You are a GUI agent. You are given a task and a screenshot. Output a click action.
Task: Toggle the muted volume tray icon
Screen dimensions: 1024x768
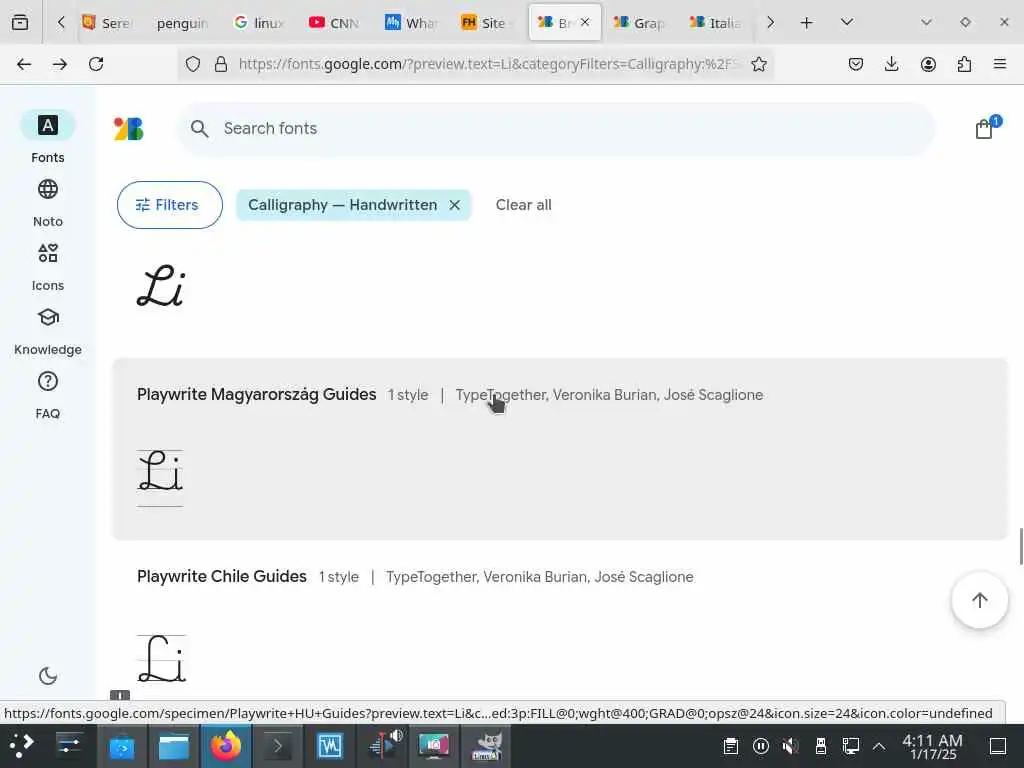pos(790,746)
